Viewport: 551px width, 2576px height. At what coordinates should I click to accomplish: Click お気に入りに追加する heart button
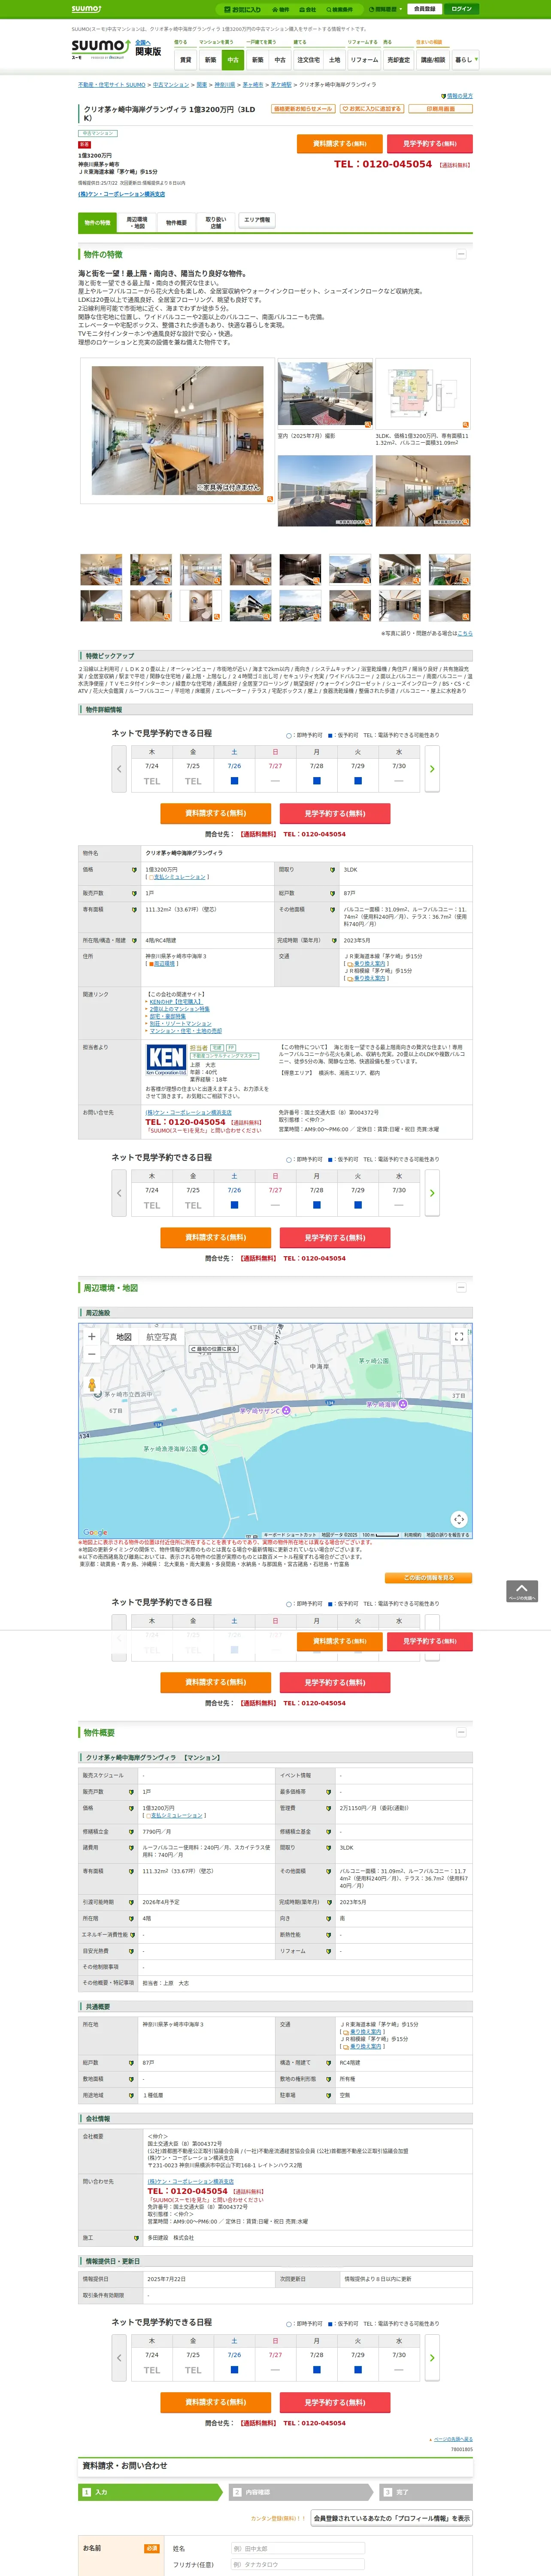[x=372, y=108]
